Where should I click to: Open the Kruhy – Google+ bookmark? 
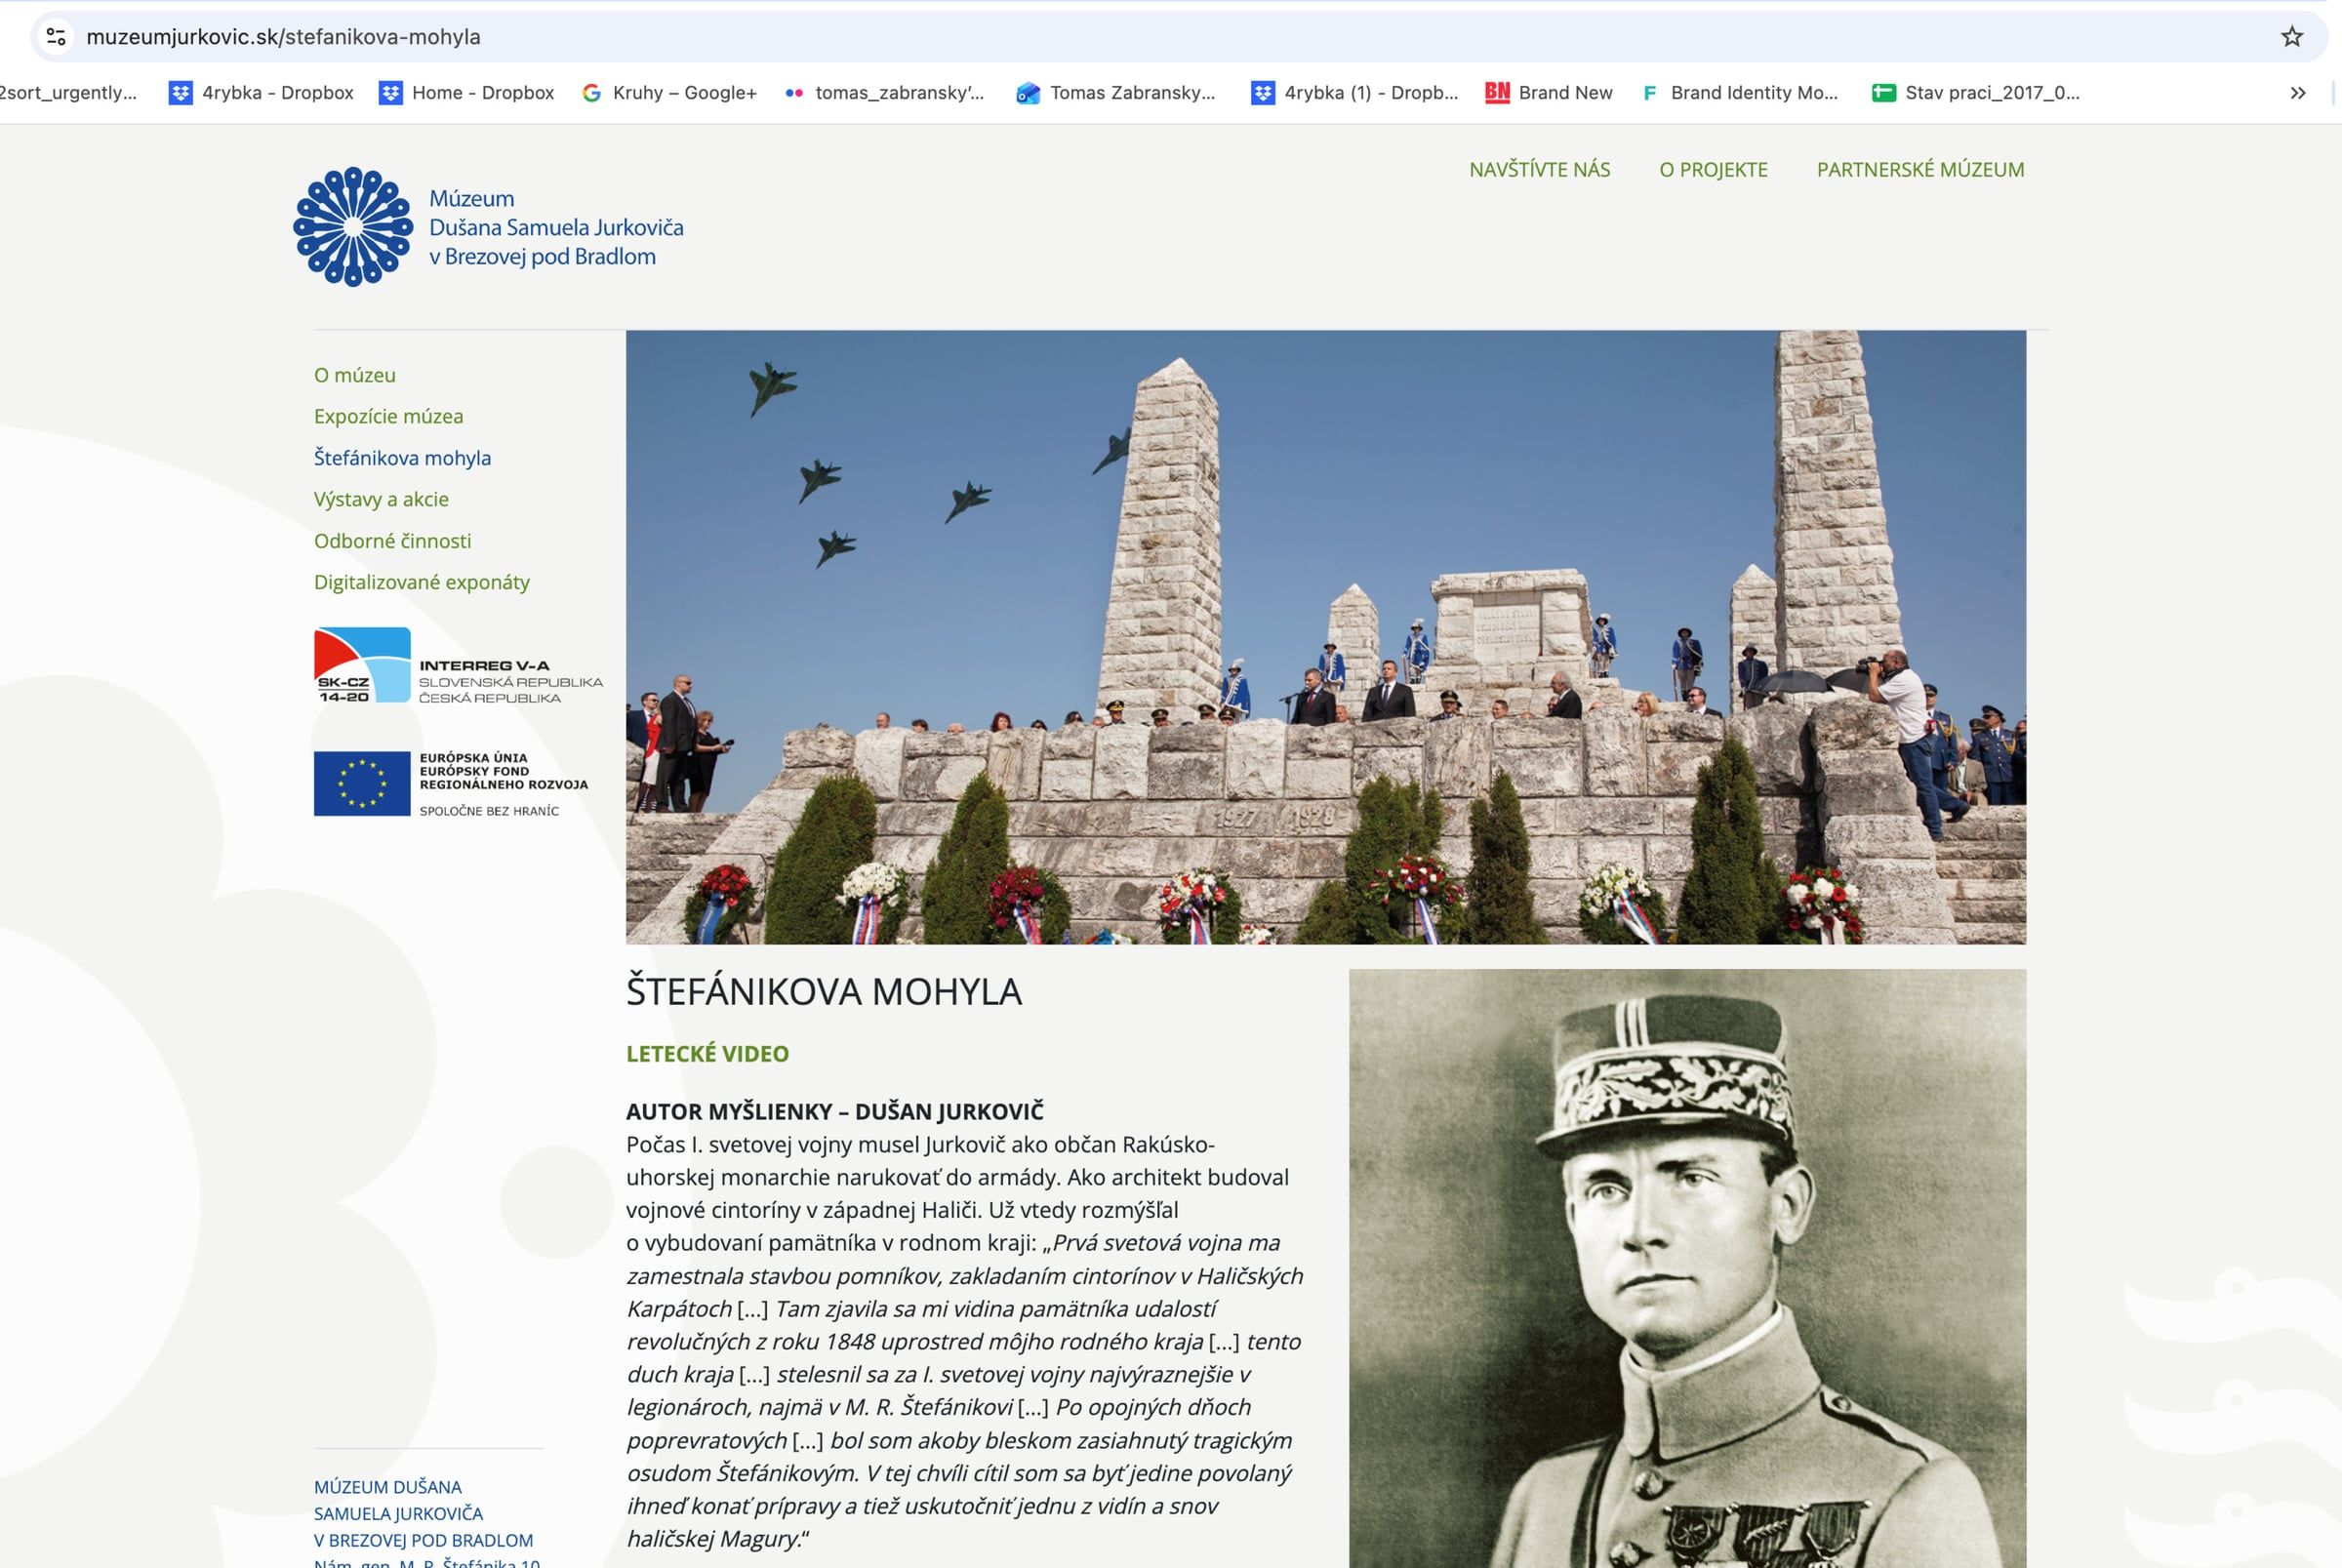[x=669, y=93]
